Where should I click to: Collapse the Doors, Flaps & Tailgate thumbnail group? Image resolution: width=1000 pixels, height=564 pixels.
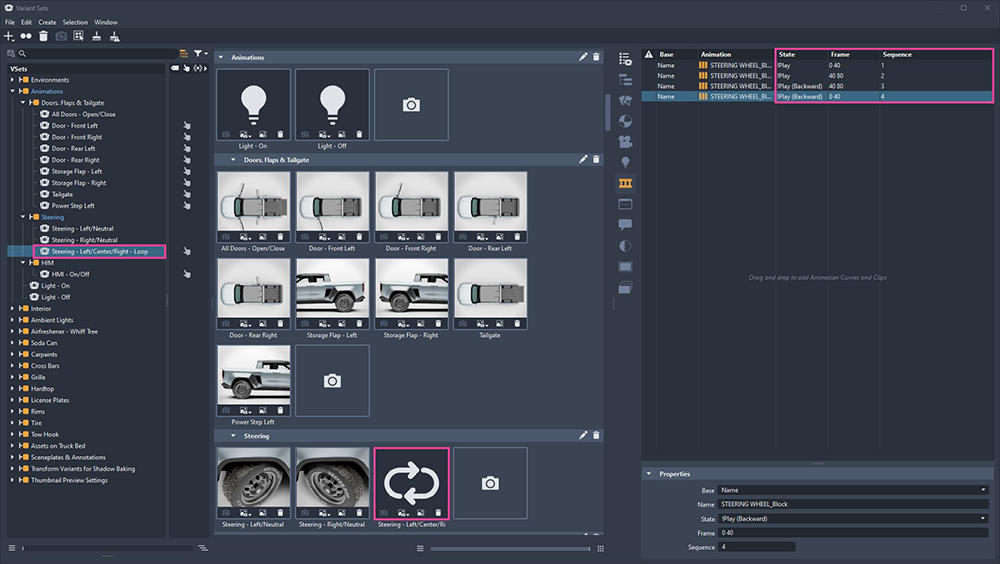pos(233,160)
